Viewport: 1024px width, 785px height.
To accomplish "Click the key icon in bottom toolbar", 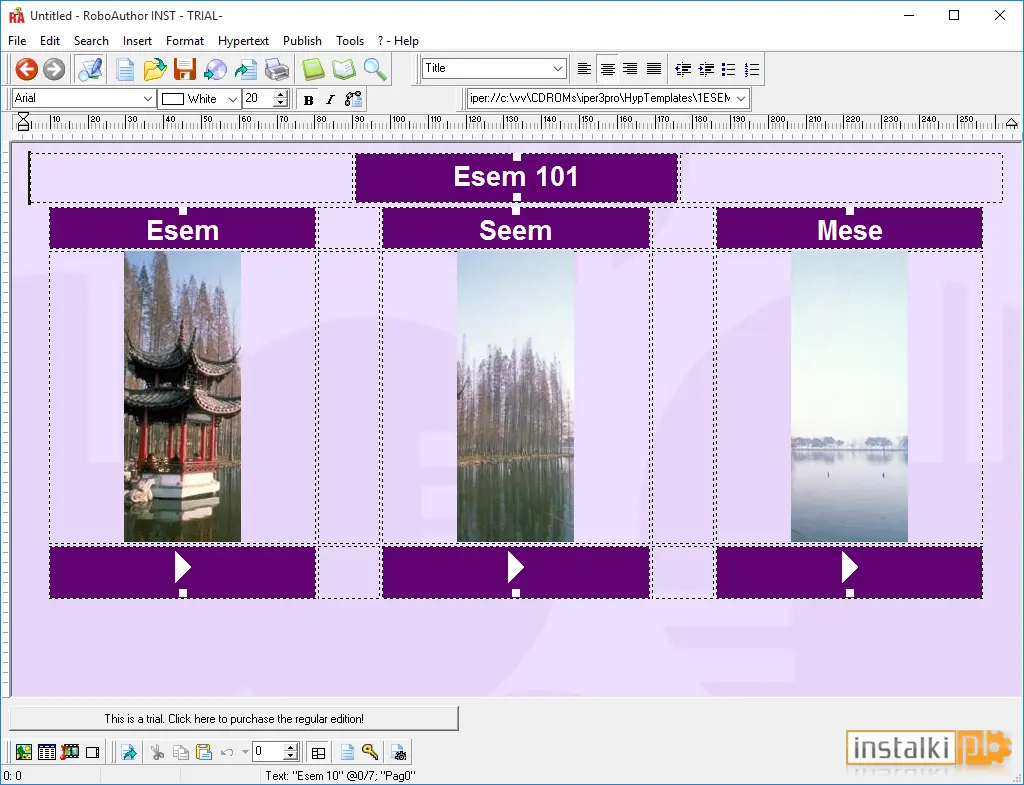I will click(370, 752).
